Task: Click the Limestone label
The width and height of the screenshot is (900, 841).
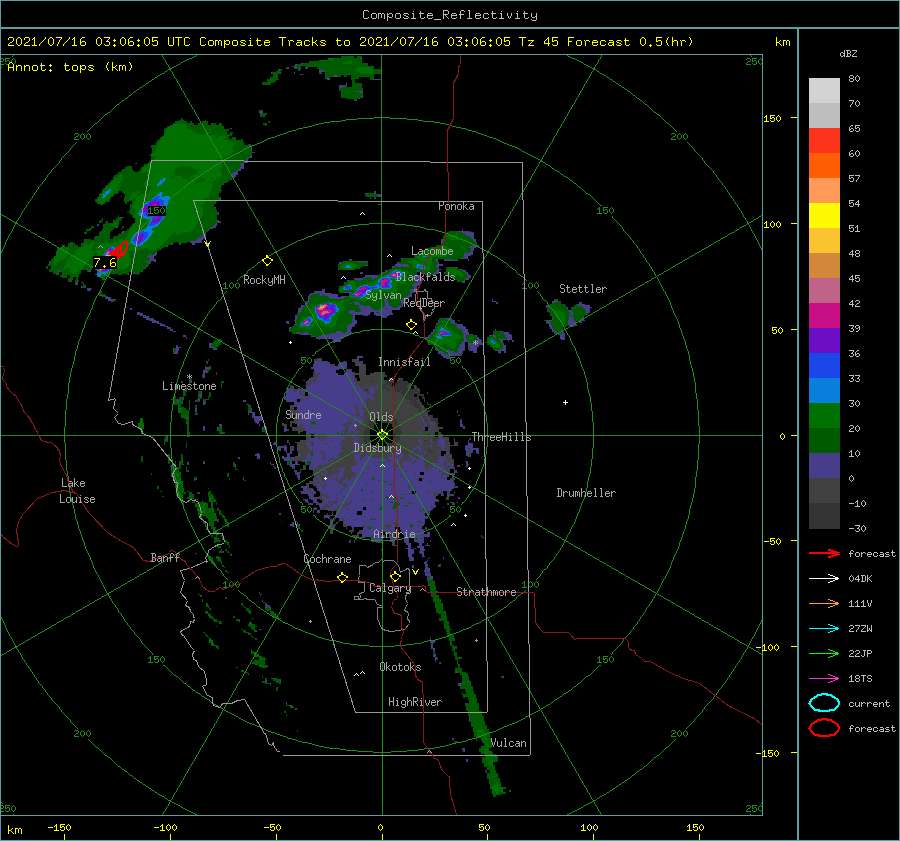Action: coord(189,386)
